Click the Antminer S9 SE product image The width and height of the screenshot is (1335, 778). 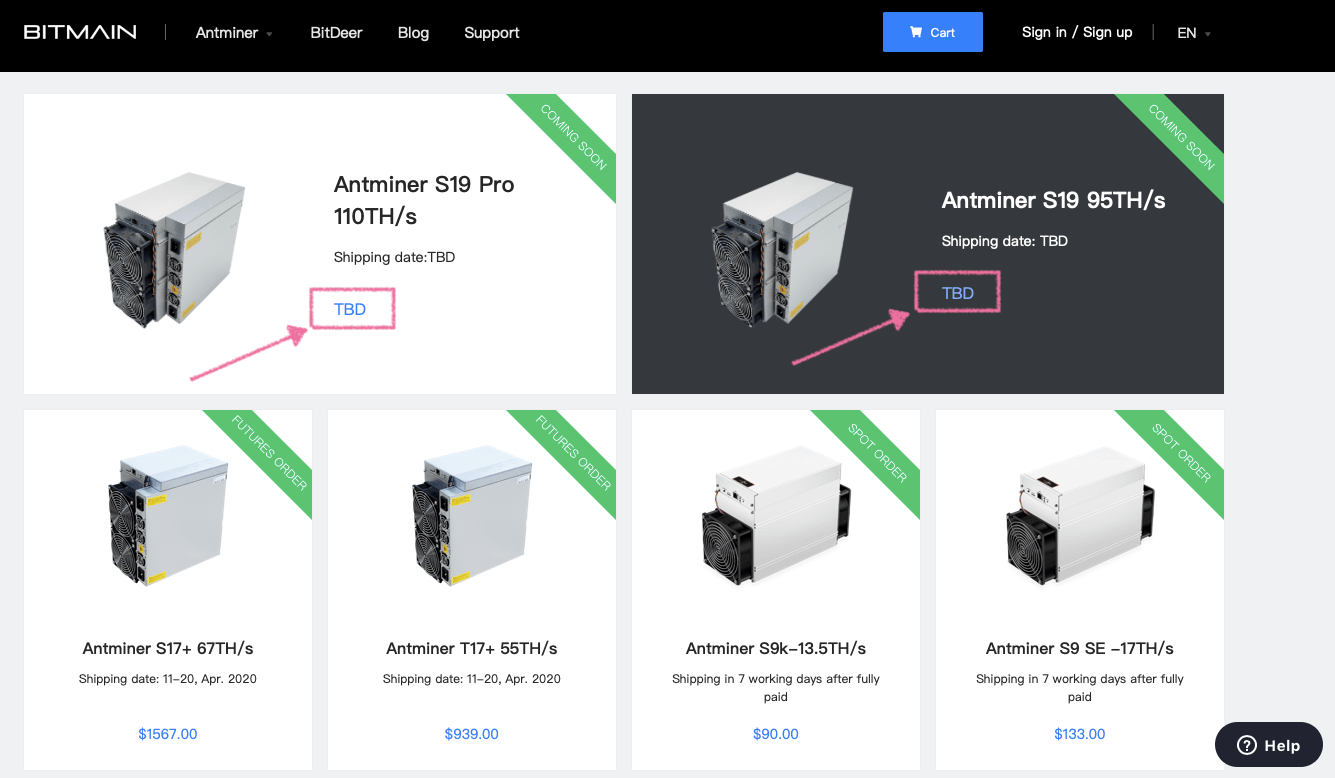pos(1080,516)
